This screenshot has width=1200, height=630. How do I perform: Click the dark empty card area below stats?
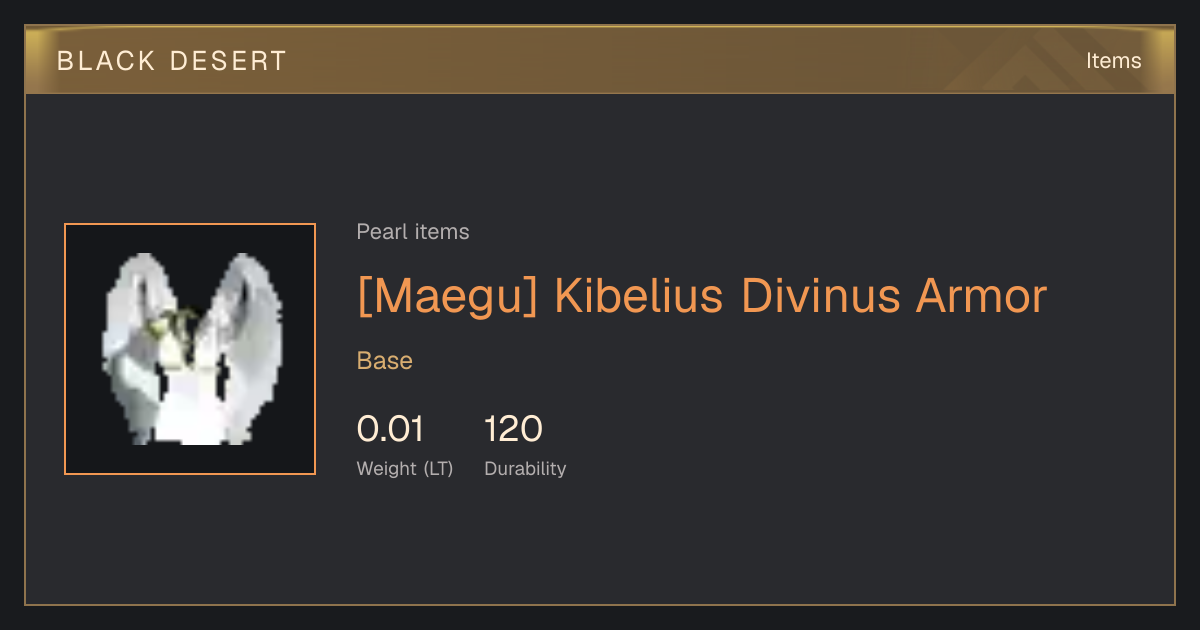click(600, 545)
